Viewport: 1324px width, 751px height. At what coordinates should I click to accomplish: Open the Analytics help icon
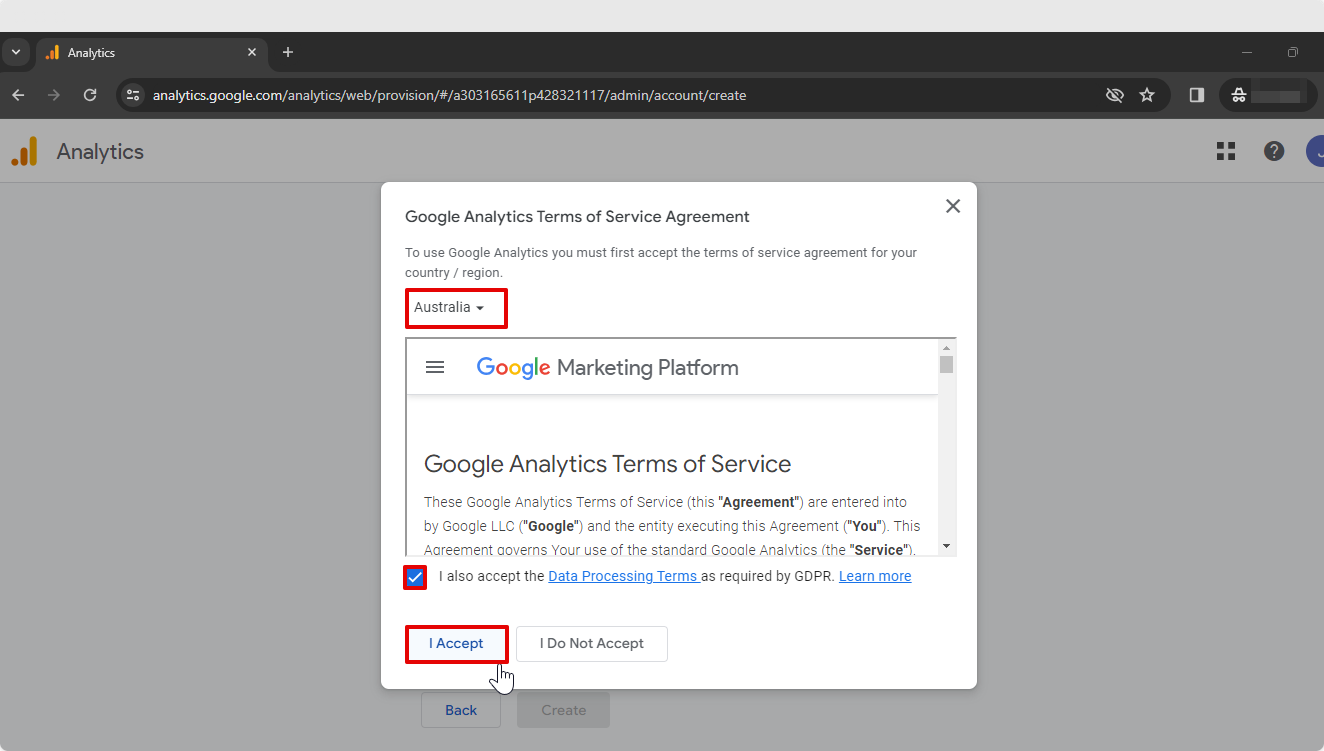[x=1274, y=151]
